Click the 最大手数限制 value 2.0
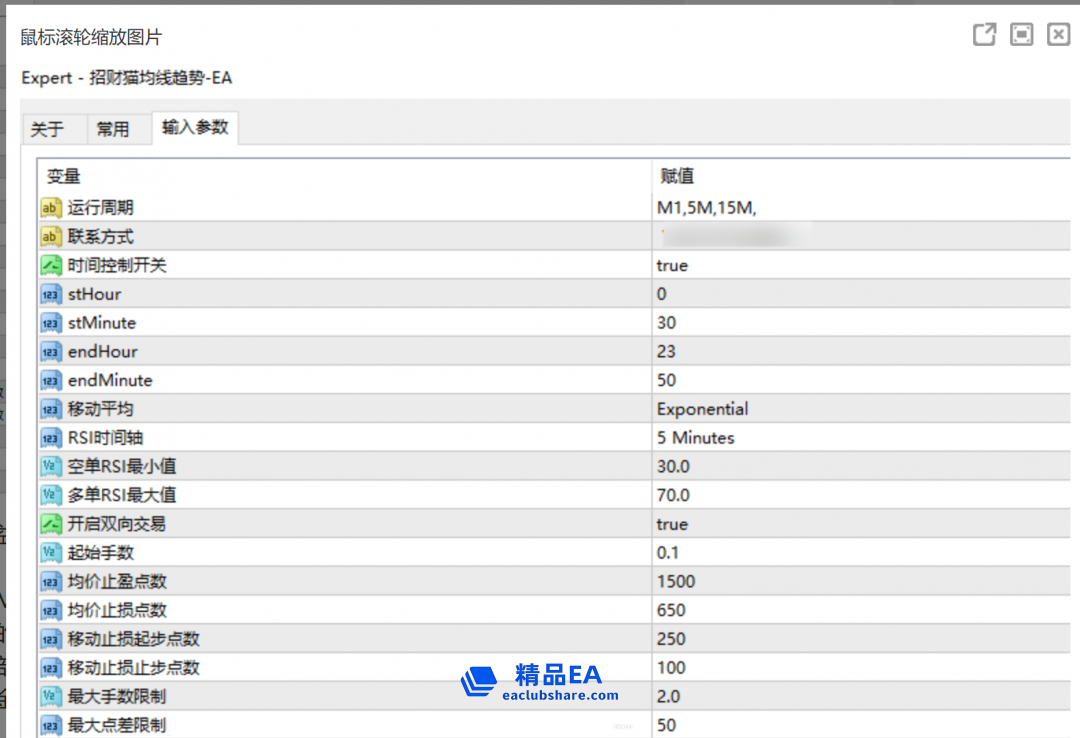Screen dimensions: 1080x738 (668, 697)
